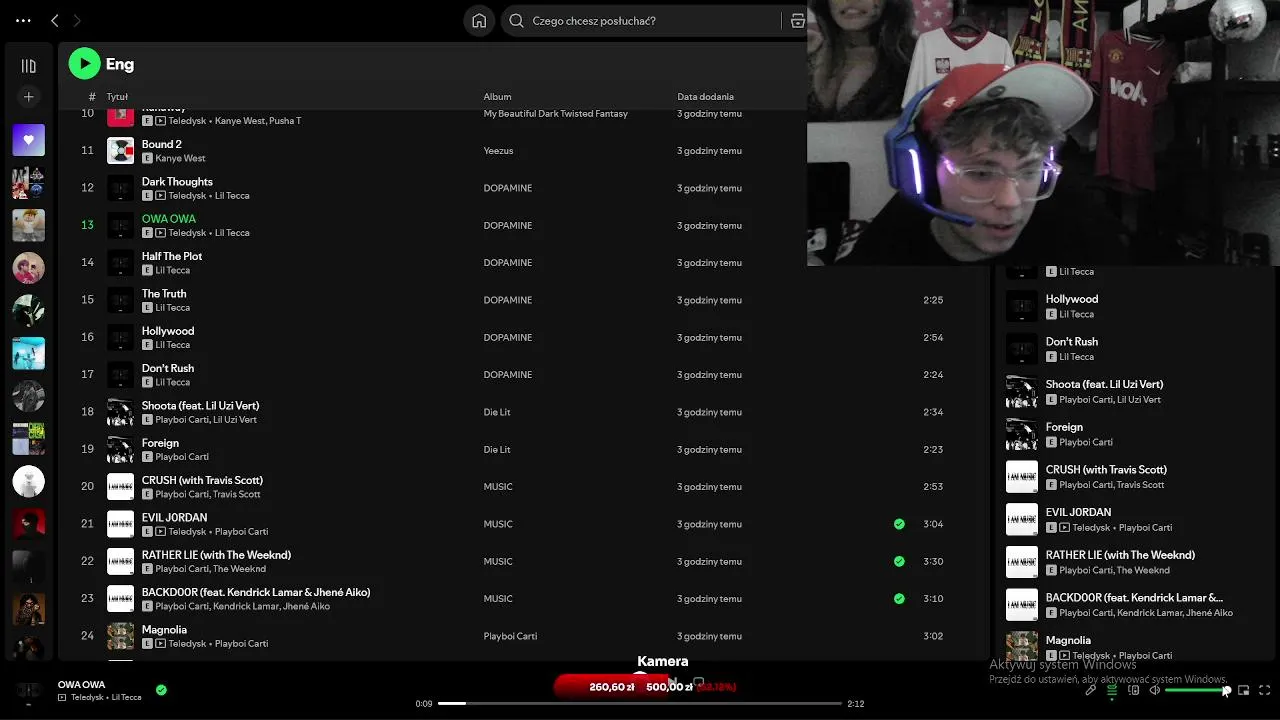Viewport: 1280px width, 720px height.
Task: Collapse Your Library using the sidebar library icon
Action: click(28, 66)
